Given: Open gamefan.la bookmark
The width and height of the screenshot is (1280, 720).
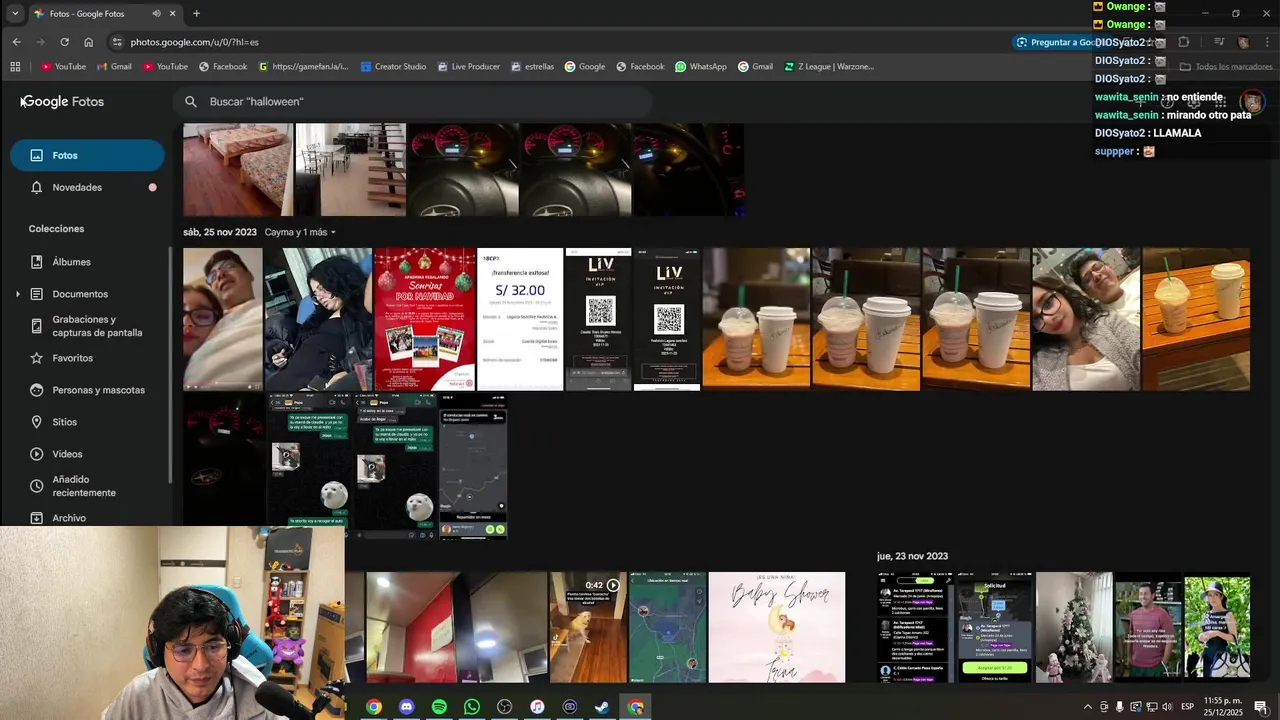Looking at the screenshot, I should (x=304, y=67).
